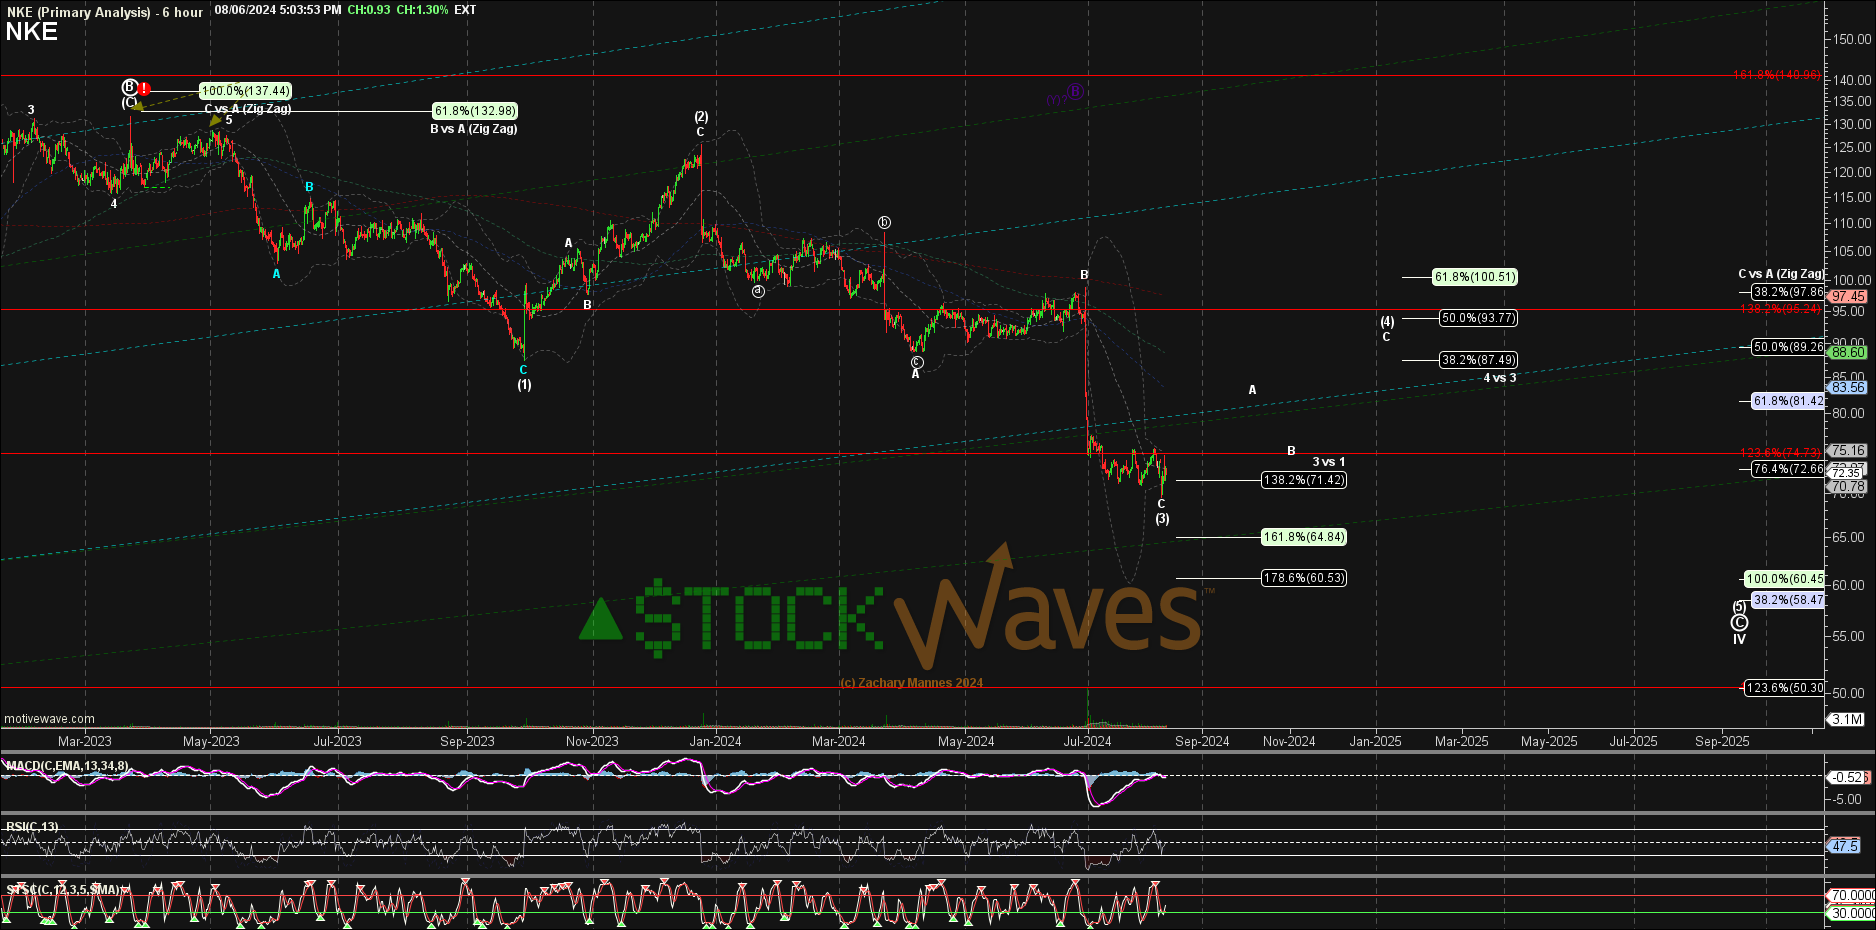Select the 178.6%(60.53) extension label

tap(1304, 578)
